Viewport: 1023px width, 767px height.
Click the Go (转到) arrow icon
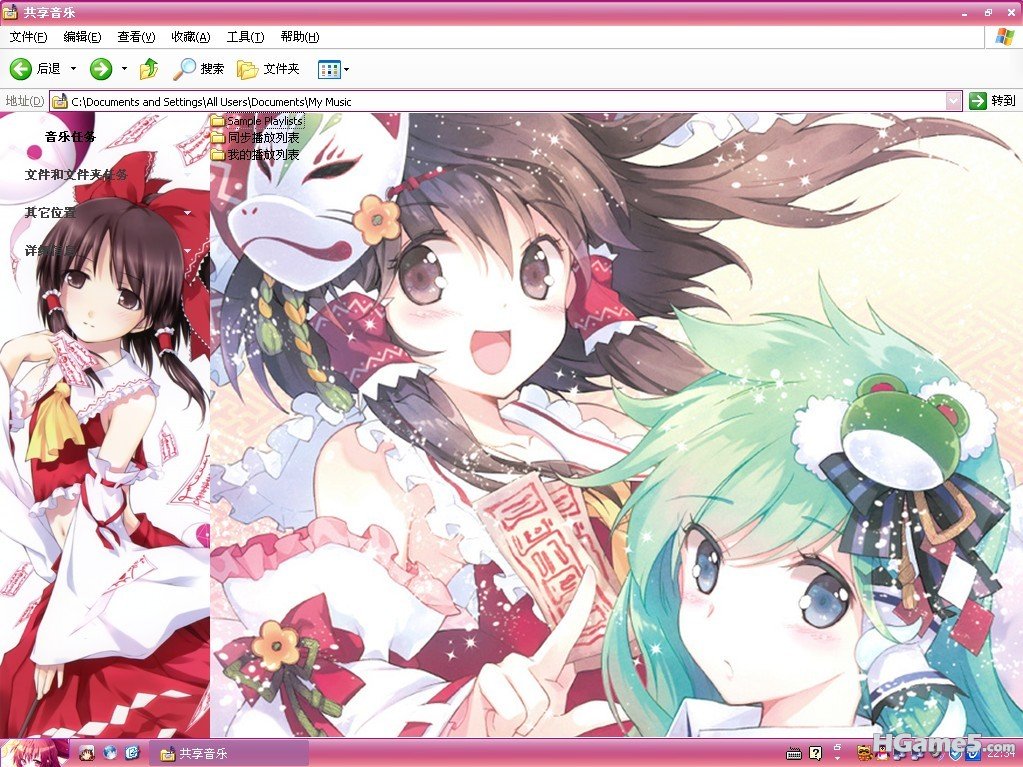(977, 100)
